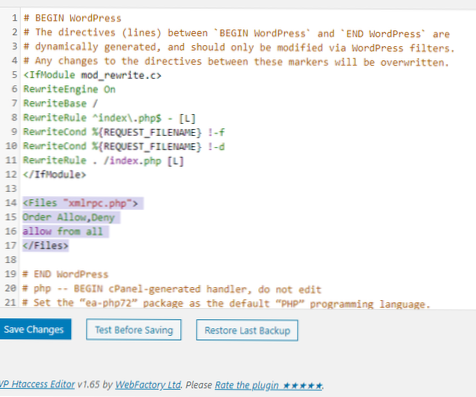This screenshot has height=397, width=476.
Task: Click the comment line starting 'dynamically generated'
Action: [239, 47]
